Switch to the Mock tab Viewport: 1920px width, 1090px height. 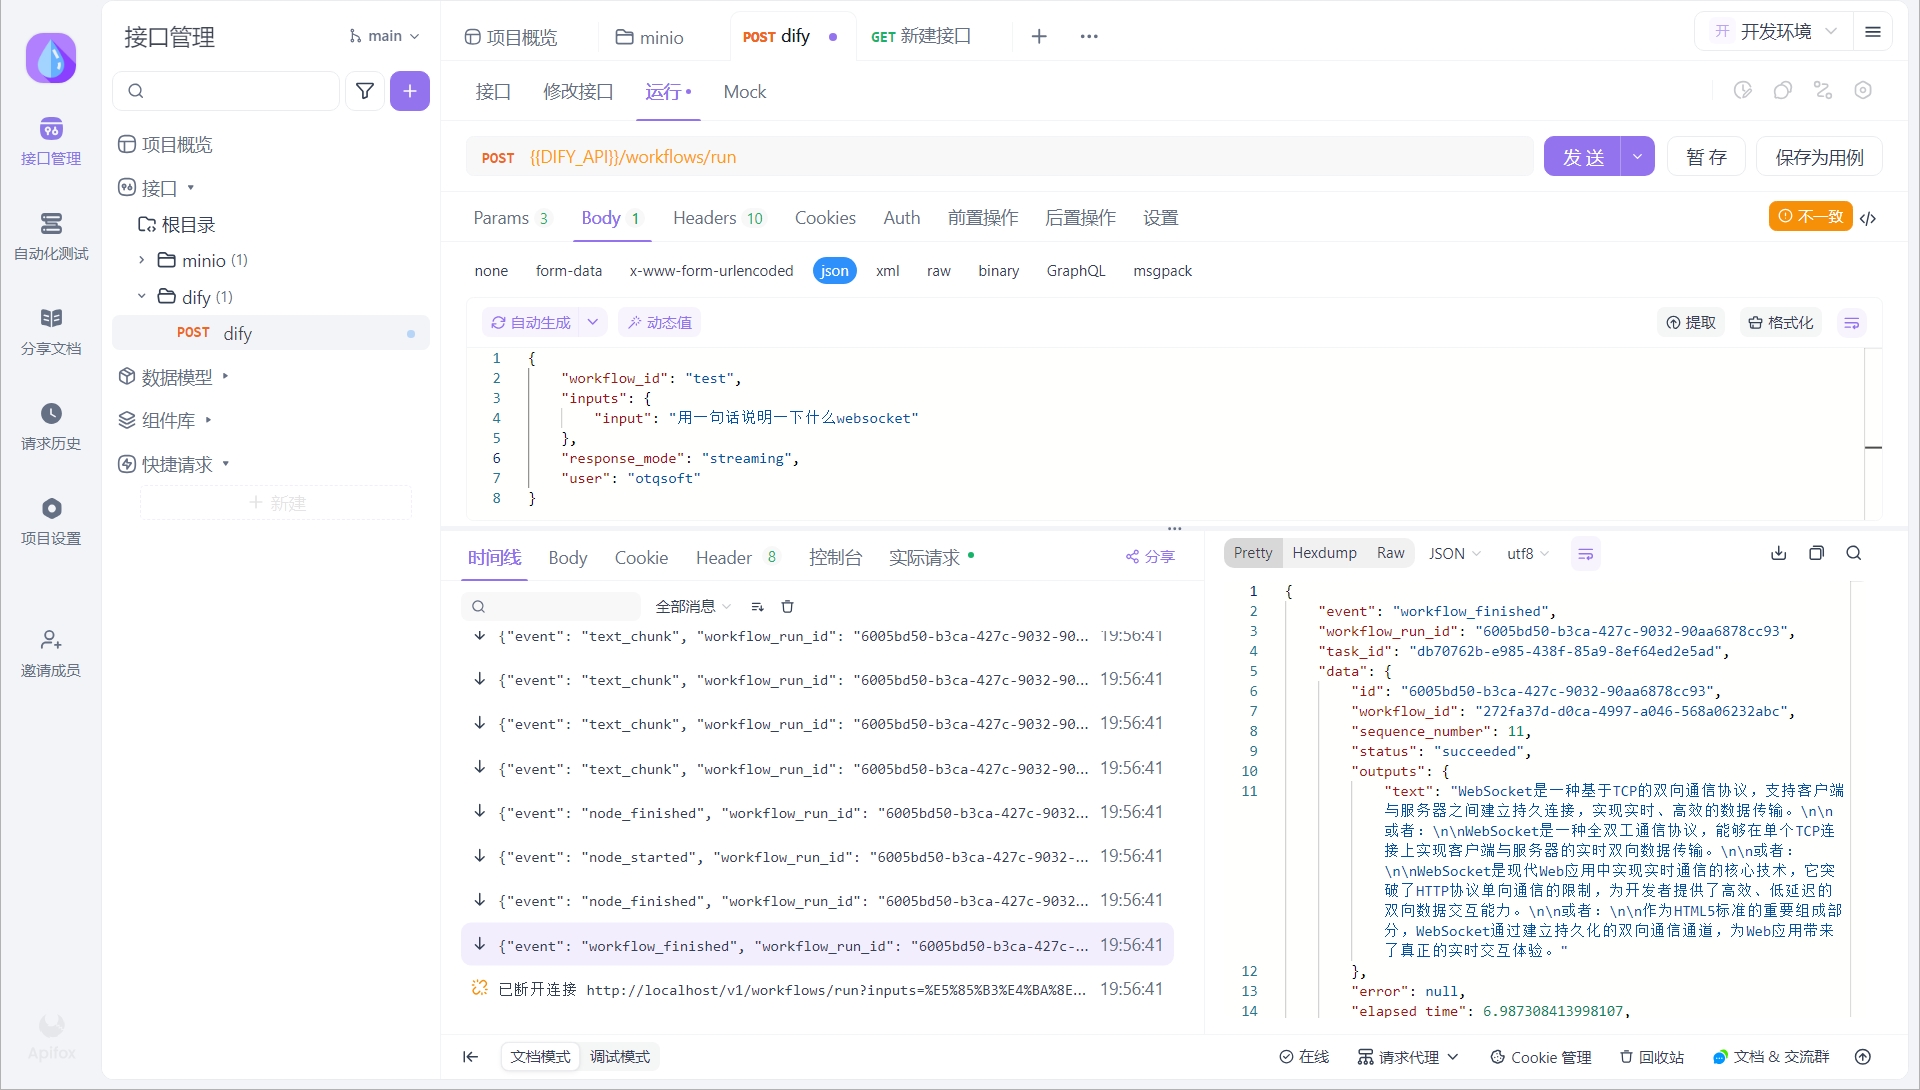pyautogui.click(x=745, y=91)
